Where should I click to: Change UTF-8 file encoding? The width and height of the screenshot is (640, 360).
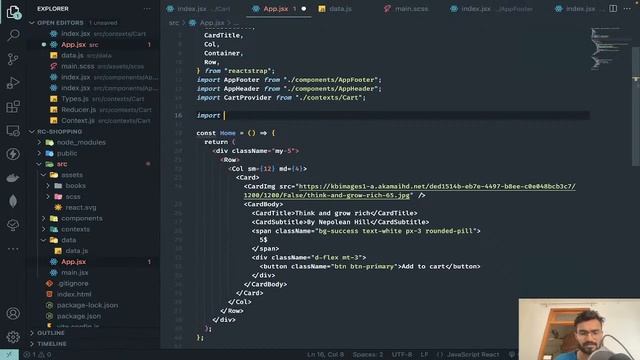(x=402, y=355)
